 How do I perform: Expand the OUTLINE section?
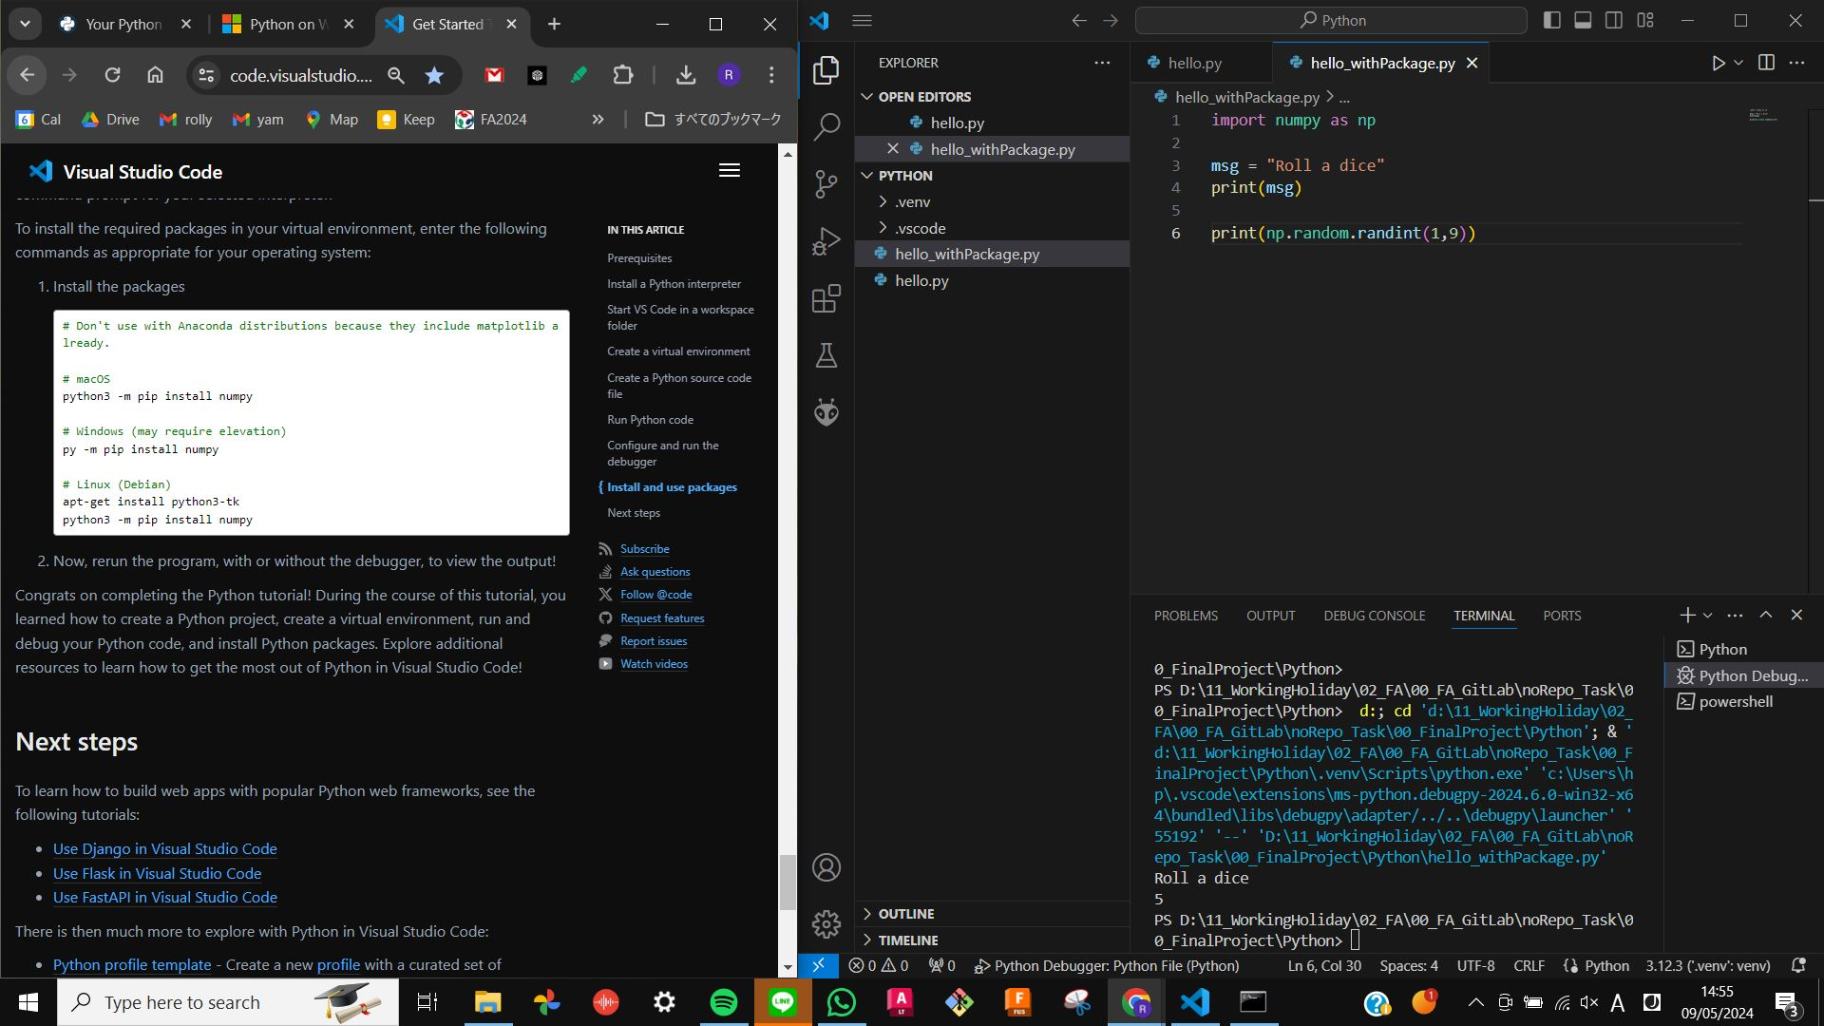906,914
